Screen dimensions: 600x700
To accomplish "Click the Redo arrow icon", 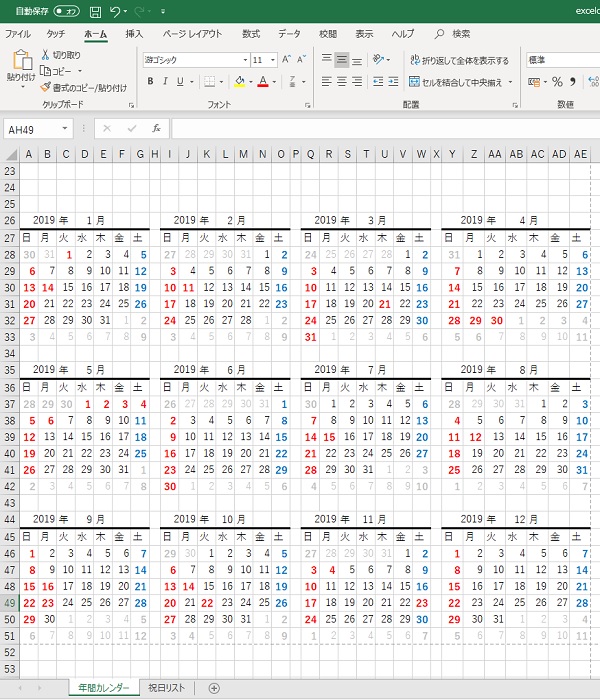I will point(140,12).
